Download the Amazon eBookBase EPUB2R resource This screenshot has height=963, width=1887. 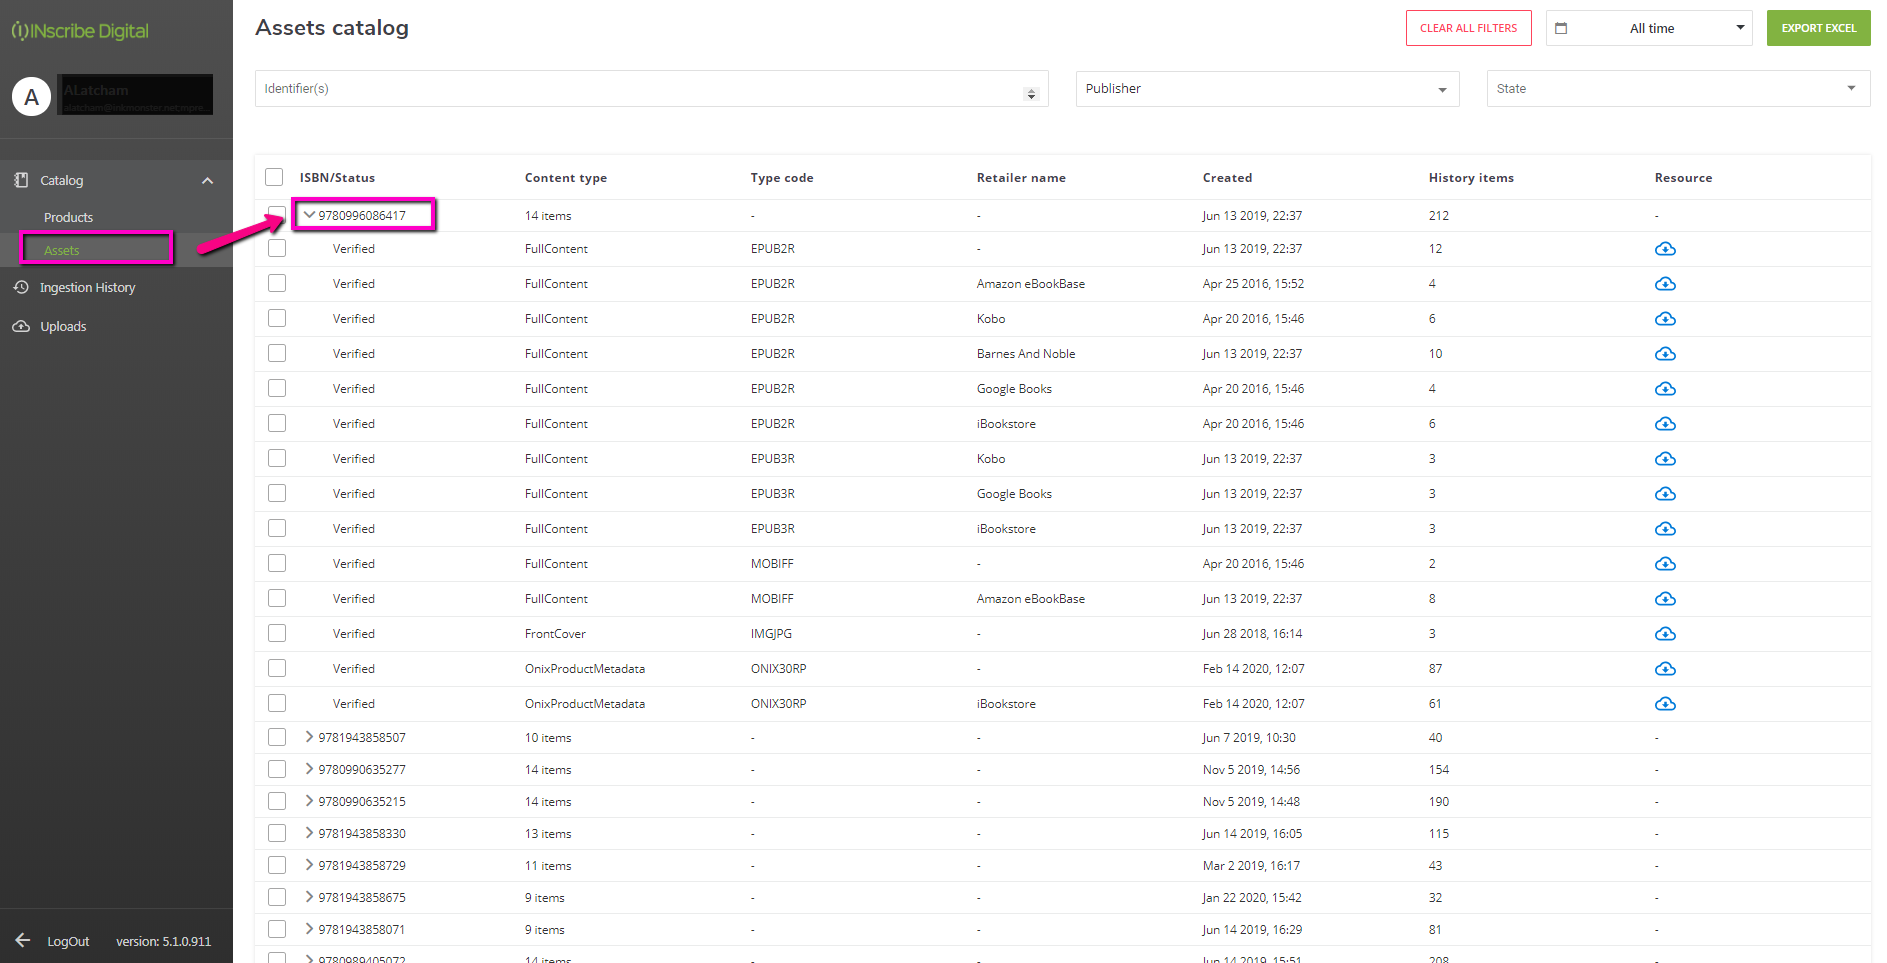[x=1665, y=283]
